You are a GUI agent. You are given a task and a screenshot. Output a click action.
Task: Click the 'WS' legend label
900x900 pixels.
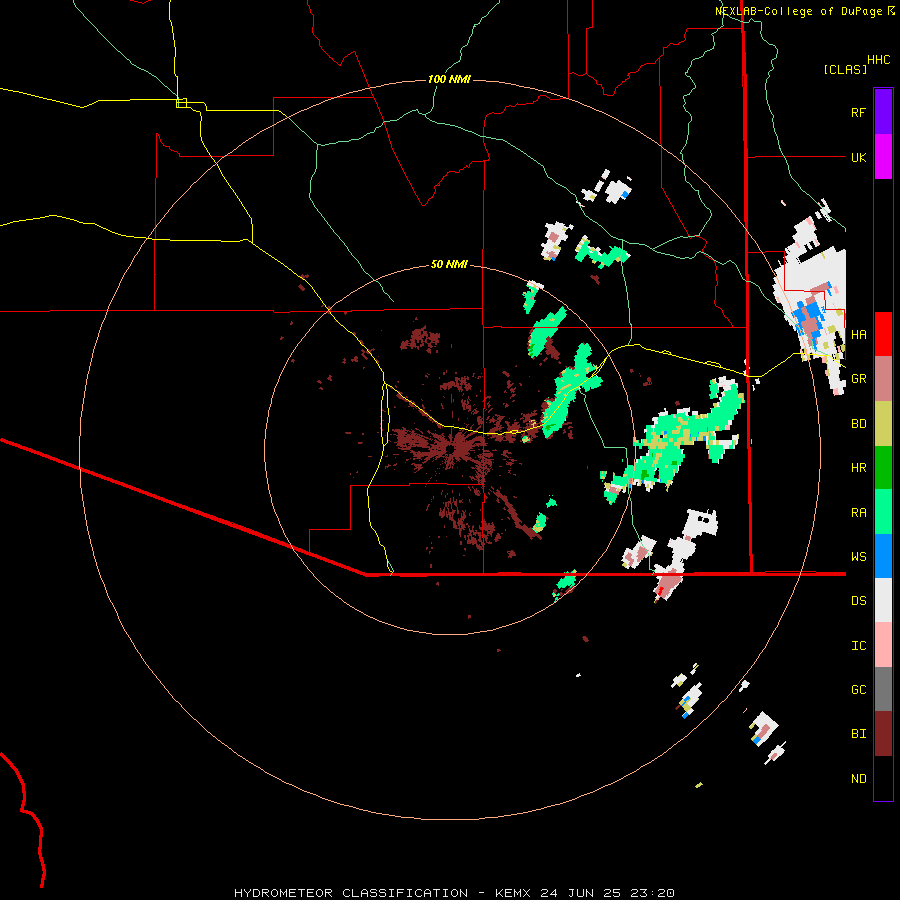[858, 557]
